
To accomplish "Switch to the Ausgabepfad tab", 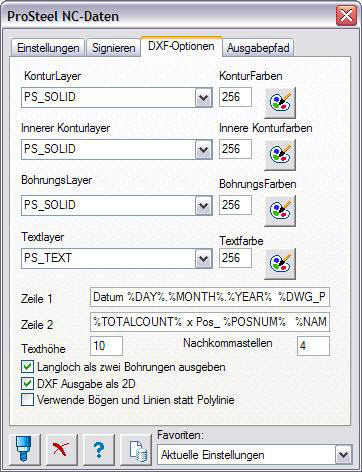I will [x=258, y=48].
